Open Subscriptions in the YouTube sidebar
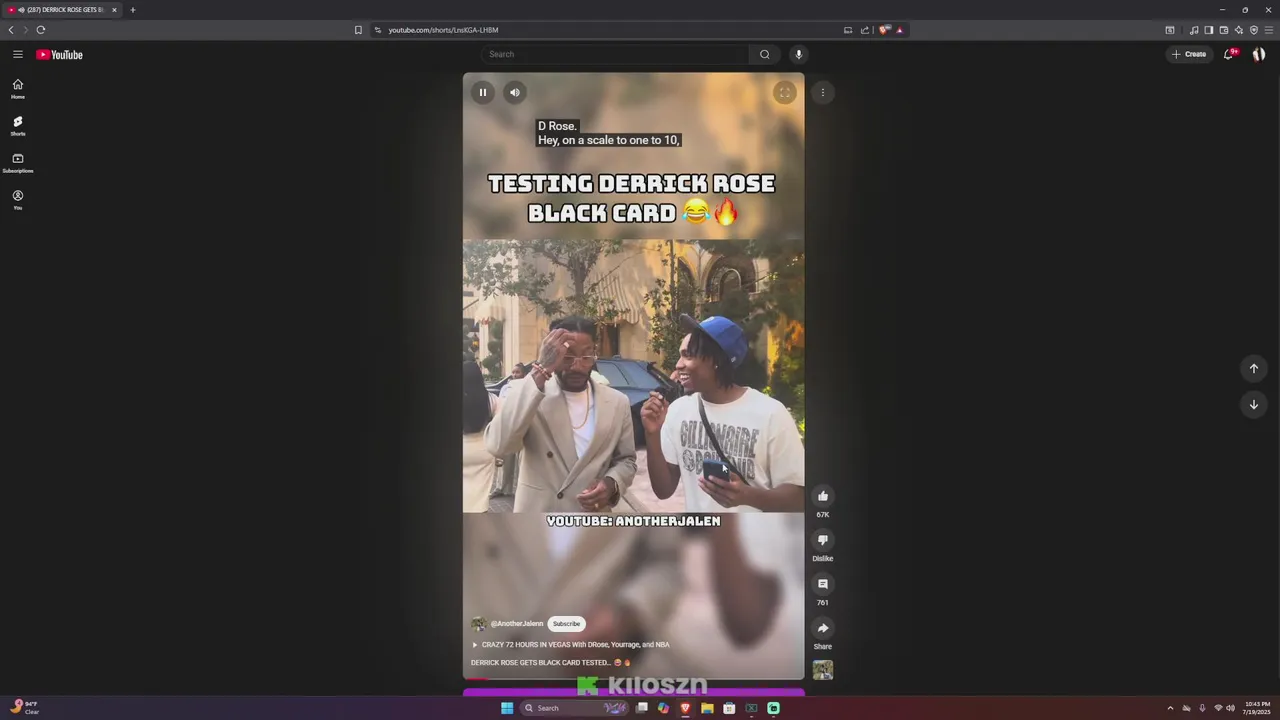 pyautogui.click(x=17, y=163)
